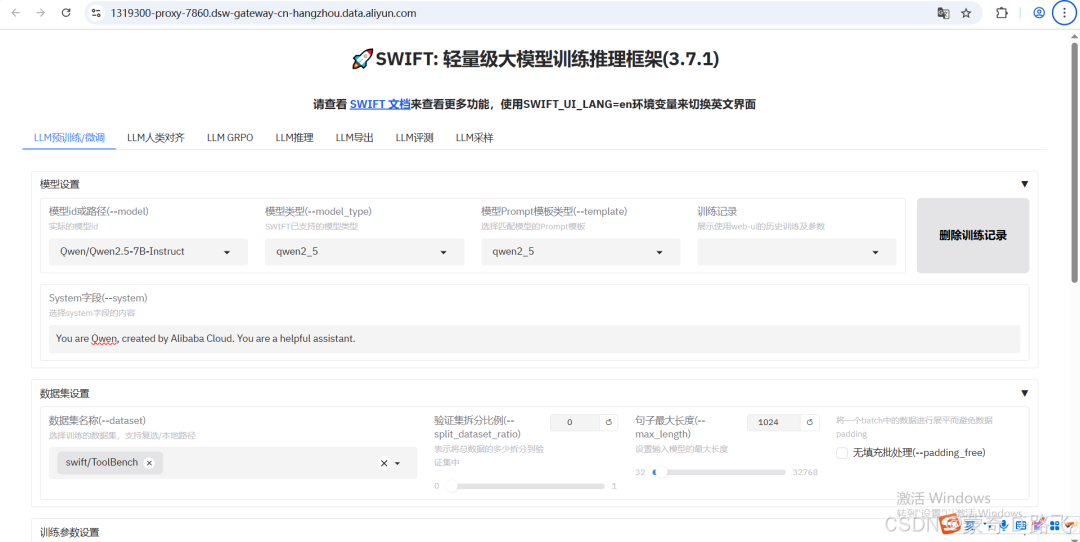
Task: Open the browser extensions puzzle icon
Action: pos(1002,13)
